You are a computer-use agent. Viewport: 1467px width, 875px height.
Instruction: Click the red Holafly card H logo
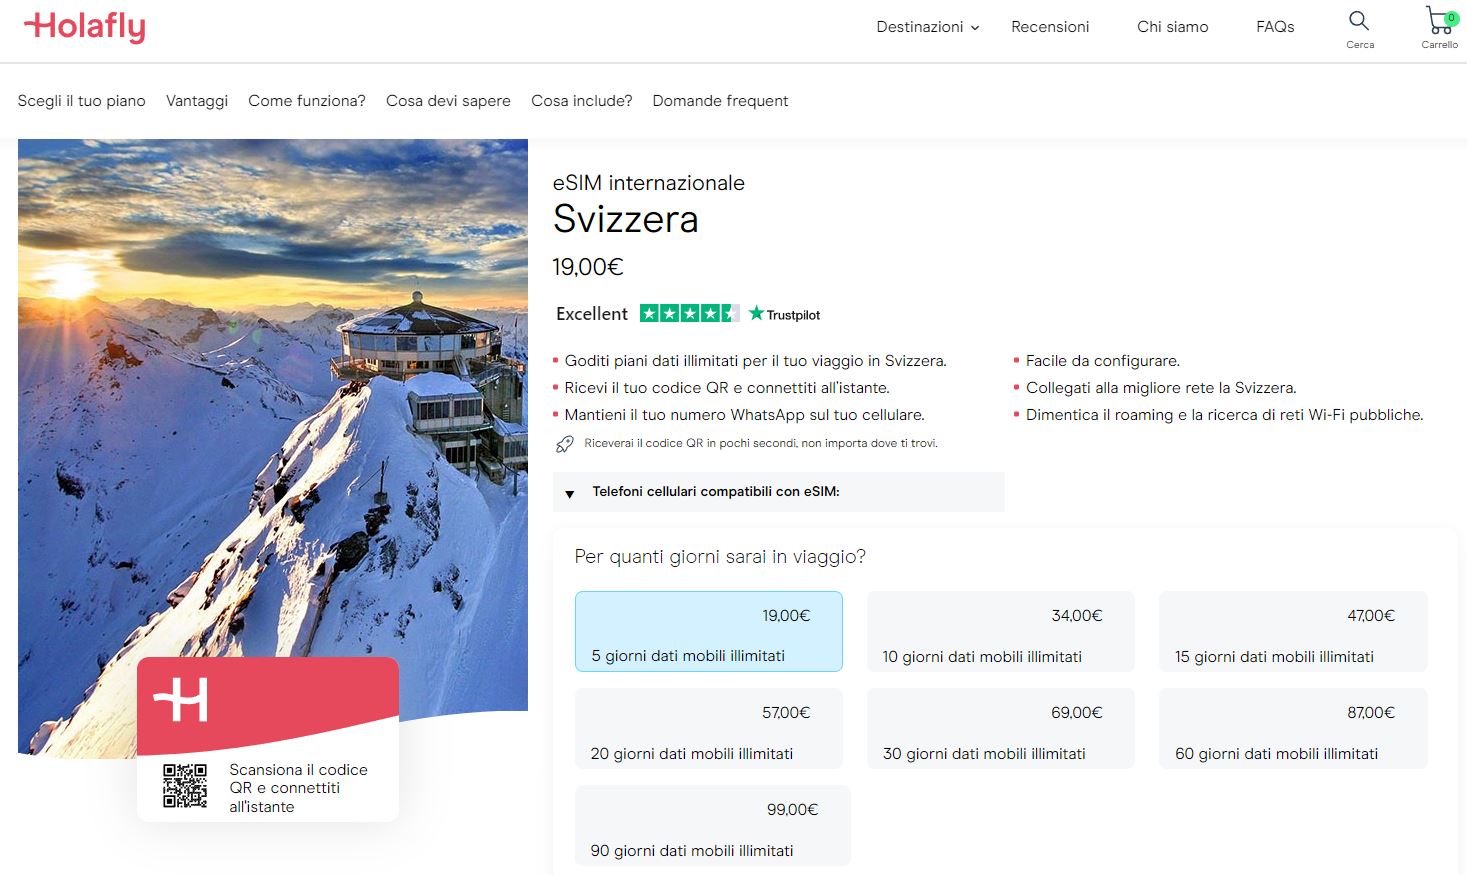pyautogui.click(x=181, y=699)
